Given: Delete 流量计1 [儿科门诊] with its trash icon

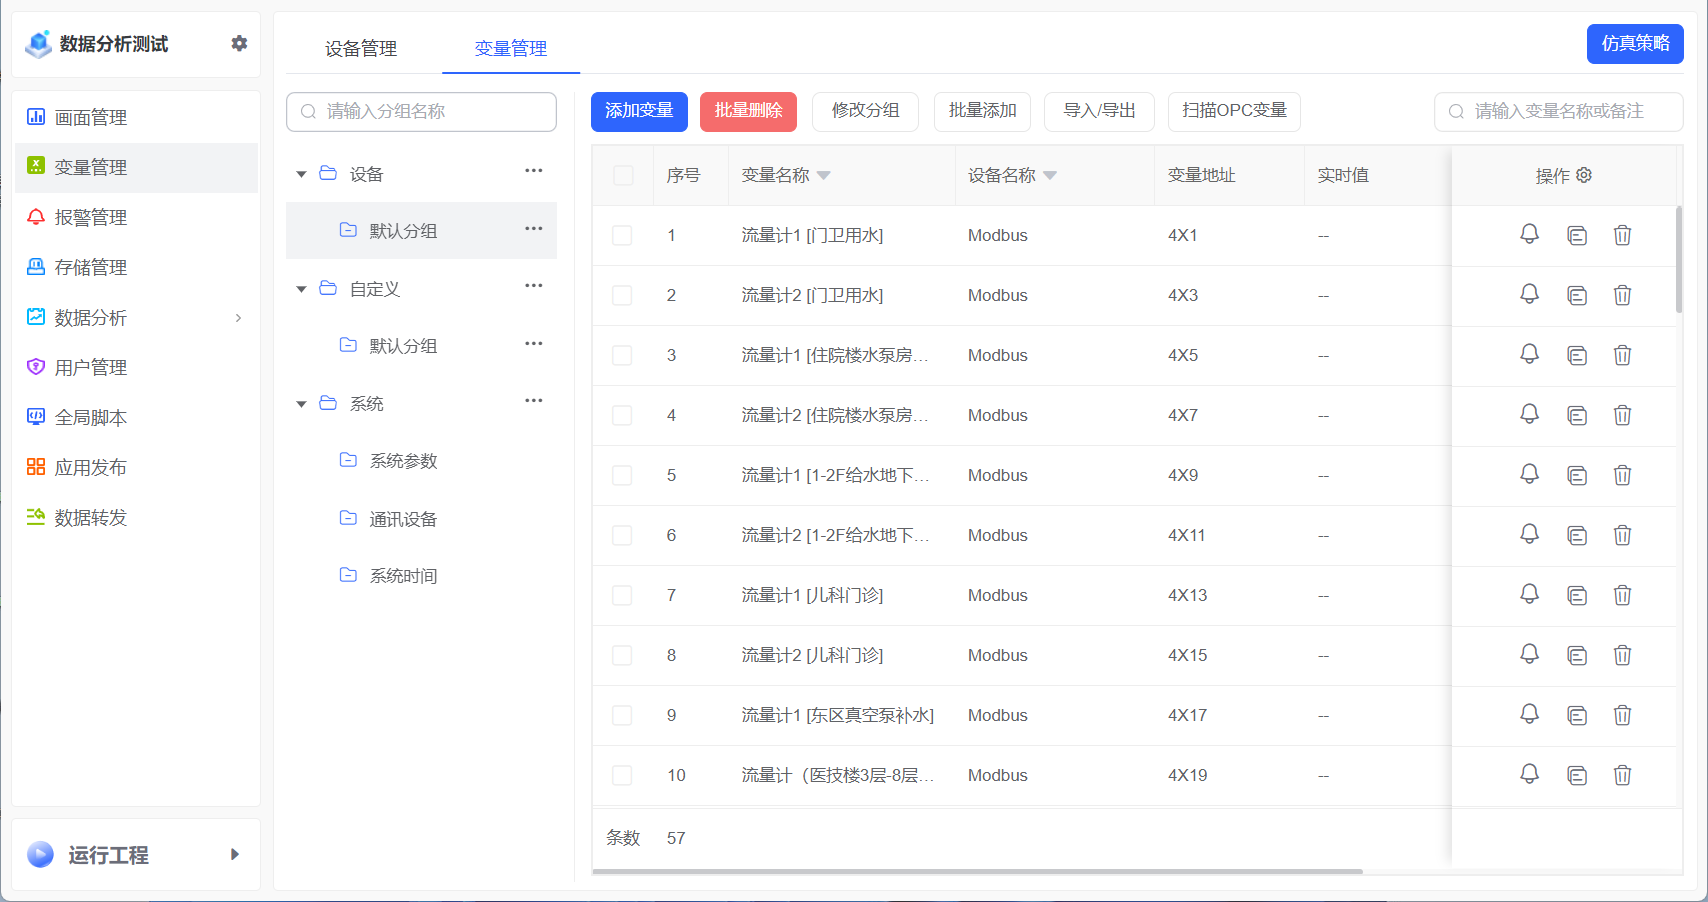Looking at the screenshot, I should click(x=1622, y=595).
